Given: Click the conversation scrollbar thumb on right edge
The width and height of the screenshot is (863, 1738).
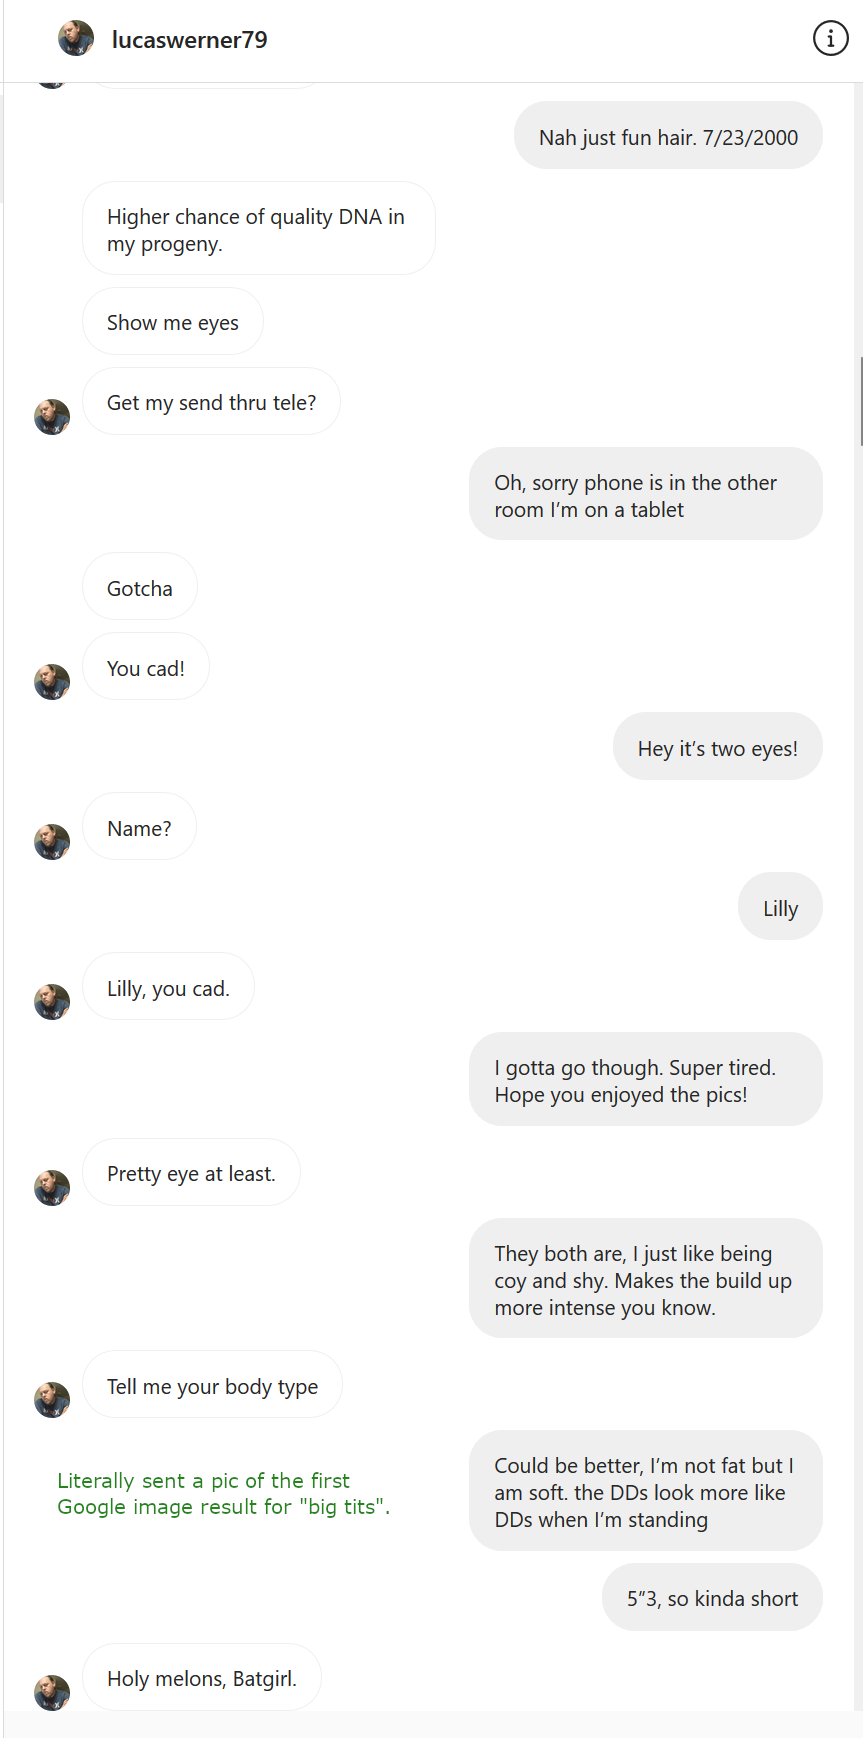Looking at the screenshot, I should coord(860,400).
